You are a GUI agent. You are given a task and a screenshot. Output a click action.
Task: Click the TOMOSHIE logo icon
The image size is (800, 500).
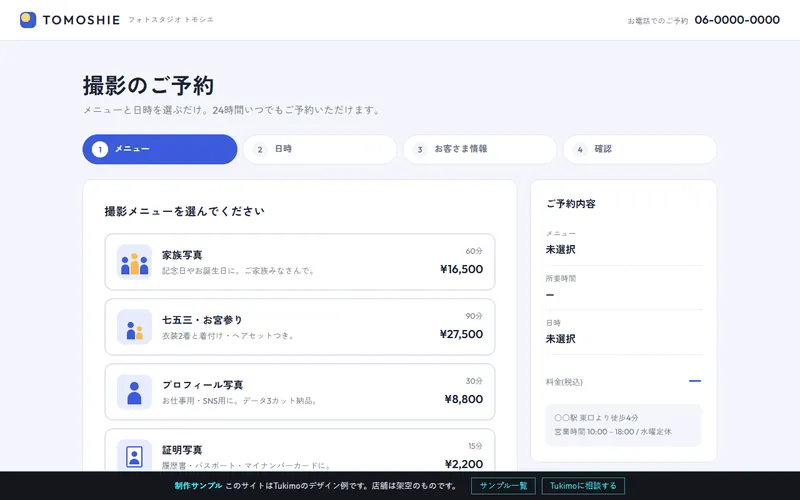click(x=28, y=20)
